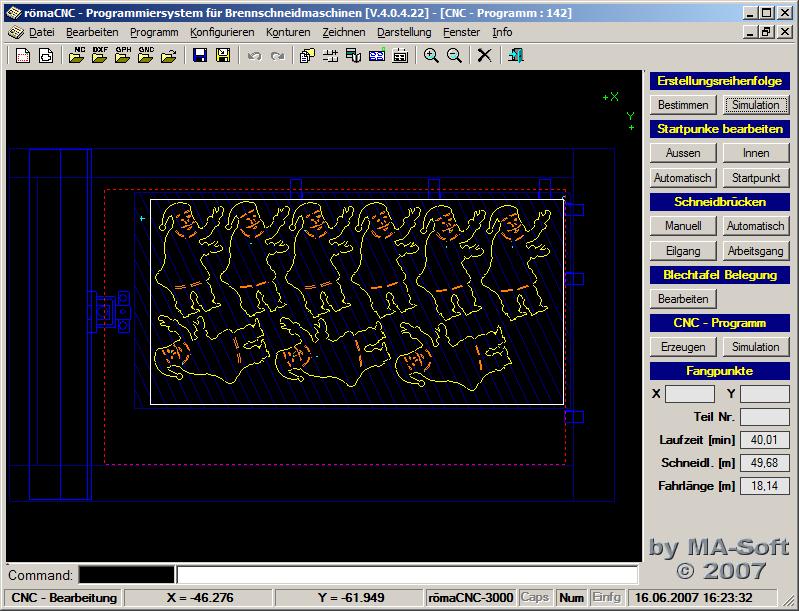The width and height of the screenshot is (799, 611).
Task: Open a GND file via toolbar icon
Action: pyautogui.click(x=146, y=56)
